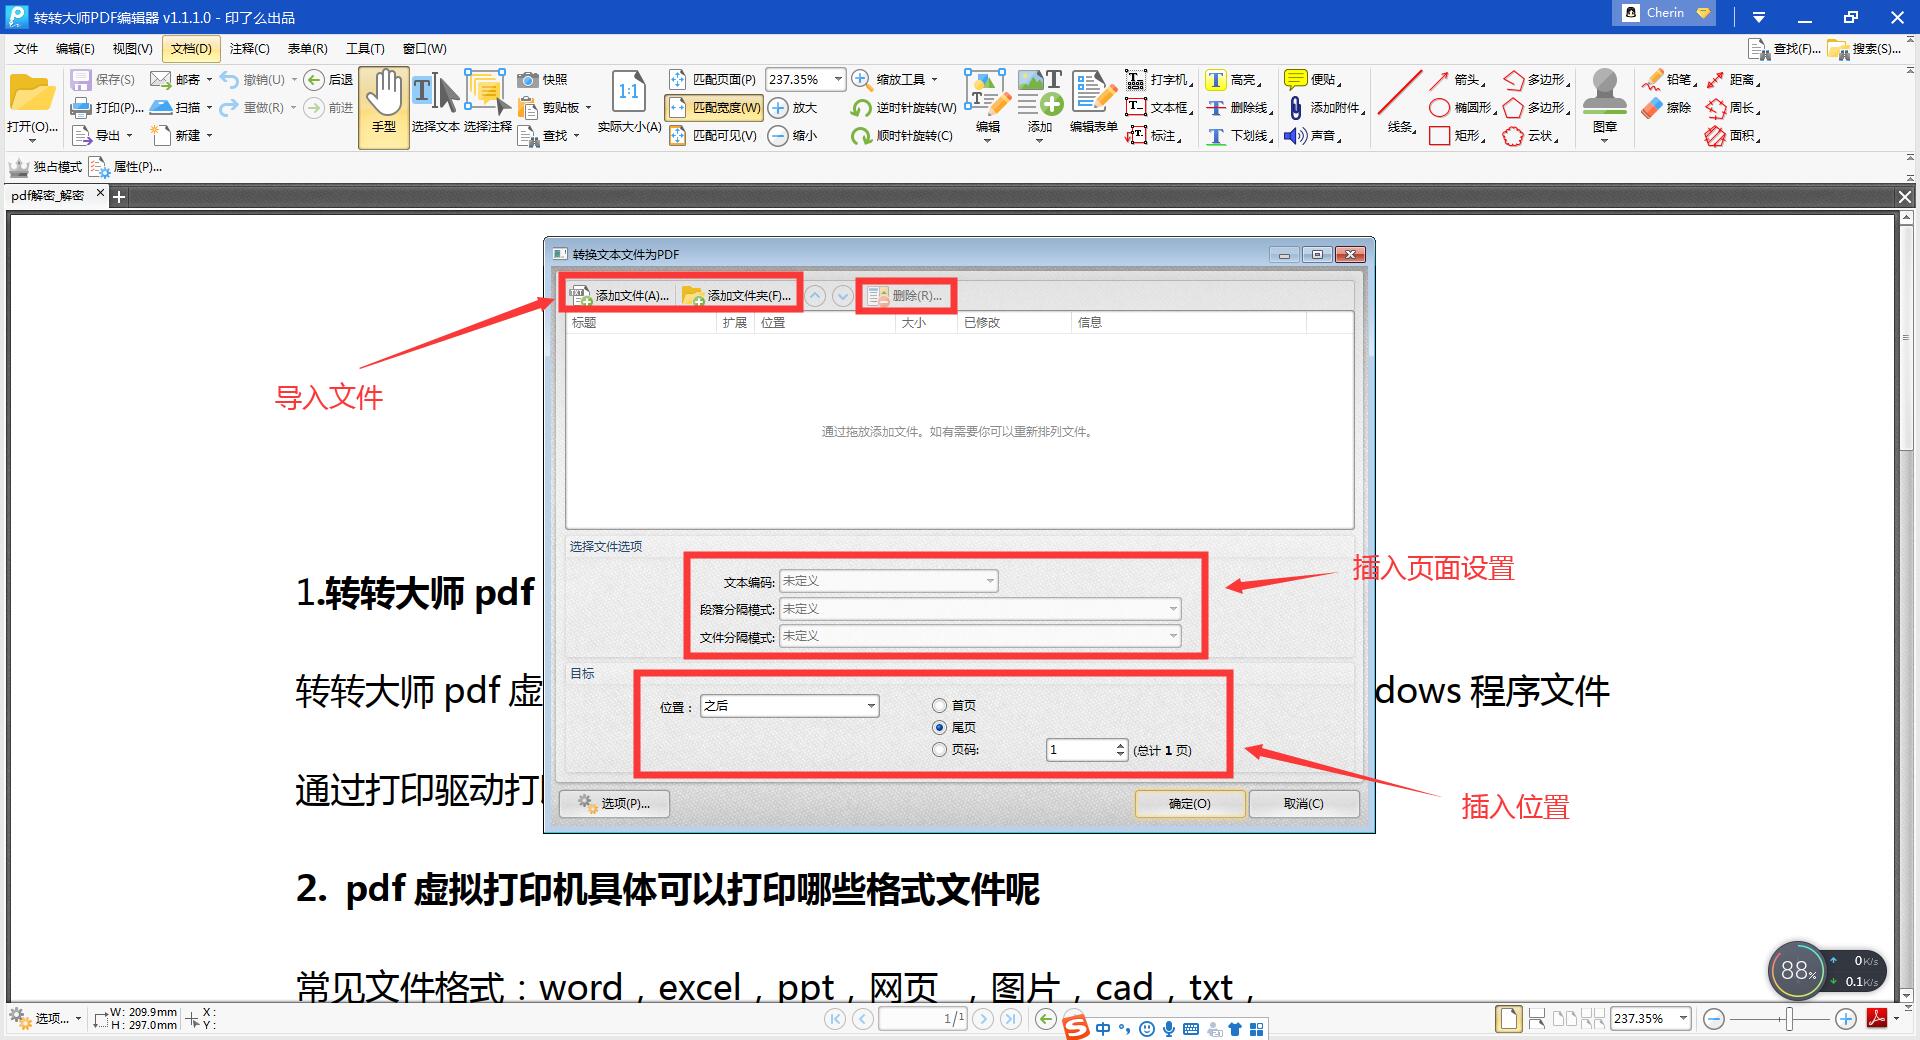Select the 箭头 arrow drawing tool
This screenshot has height=1040, width=1920.
(x=1456, y=79)
